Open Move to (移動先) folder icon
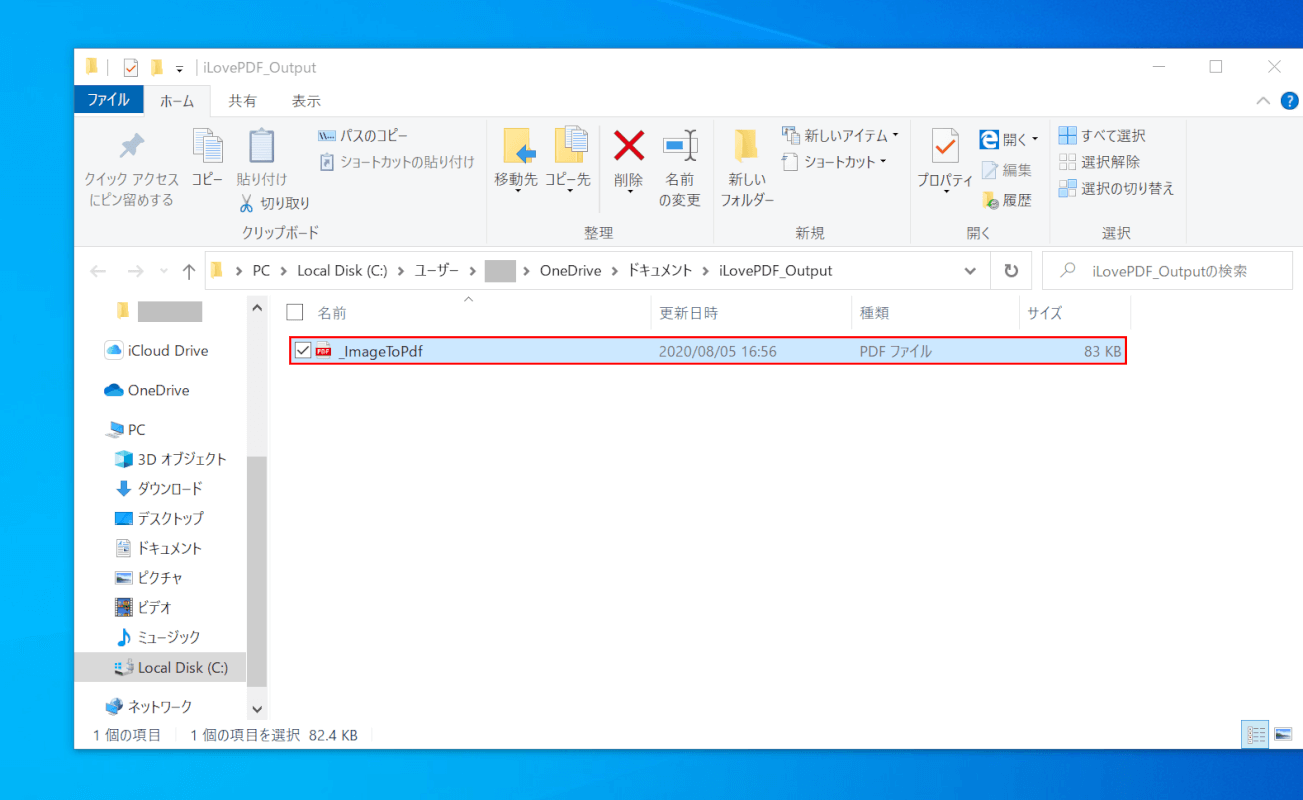 coord(517,147)
